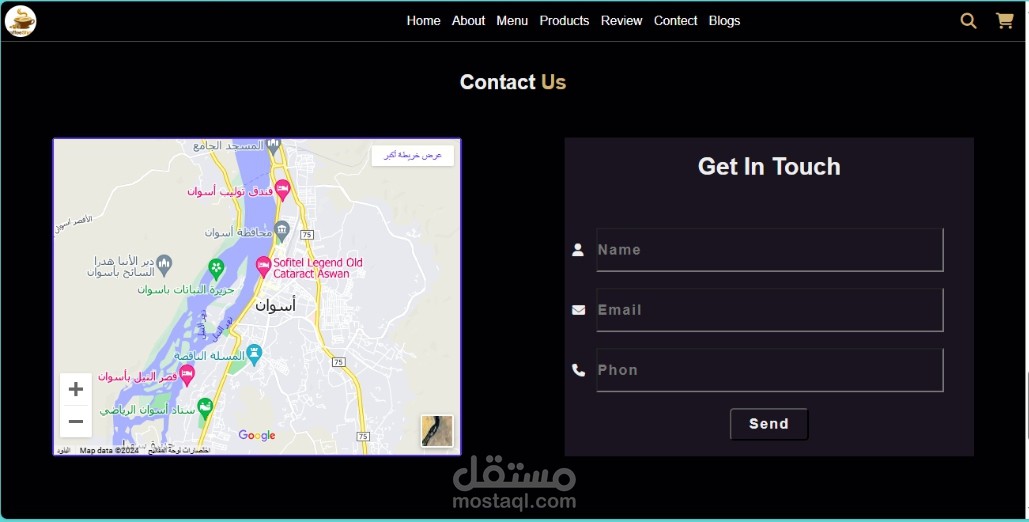Zoom in on the map with plus

[x=76, y=389]
